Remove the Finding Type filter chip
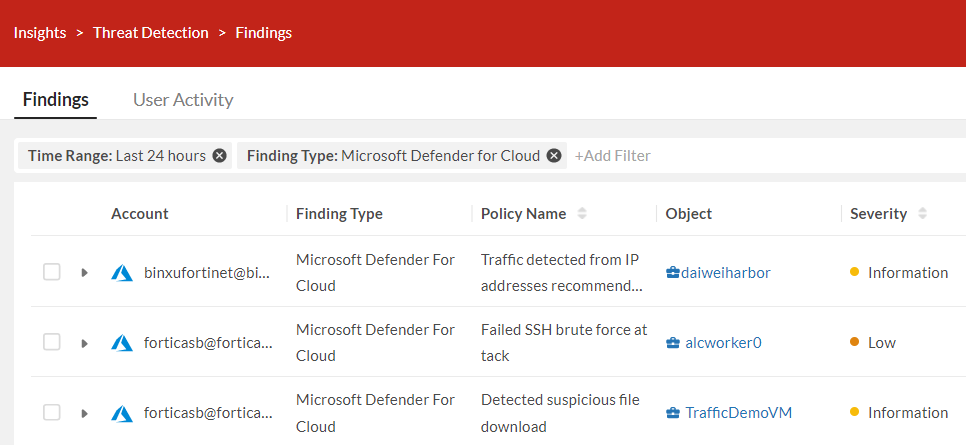This screenshot has height=445, width=966. click(x=554, y=156)
